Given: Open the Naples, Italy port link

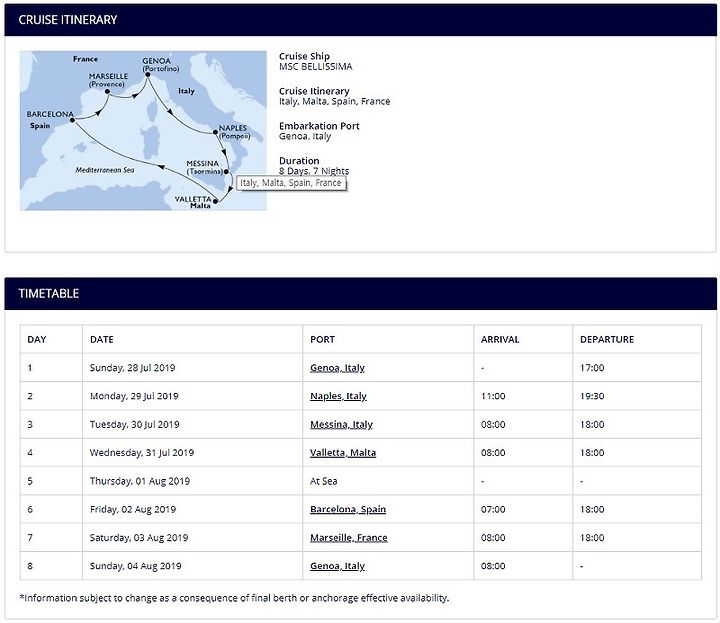Looking at the screenshot, I should (x=338, y=396).
